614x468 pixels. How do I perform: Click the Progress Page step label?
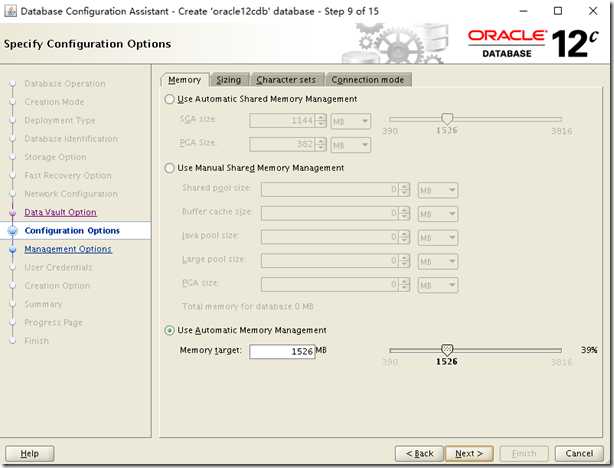pyautogui.click(x=54, y=323)
